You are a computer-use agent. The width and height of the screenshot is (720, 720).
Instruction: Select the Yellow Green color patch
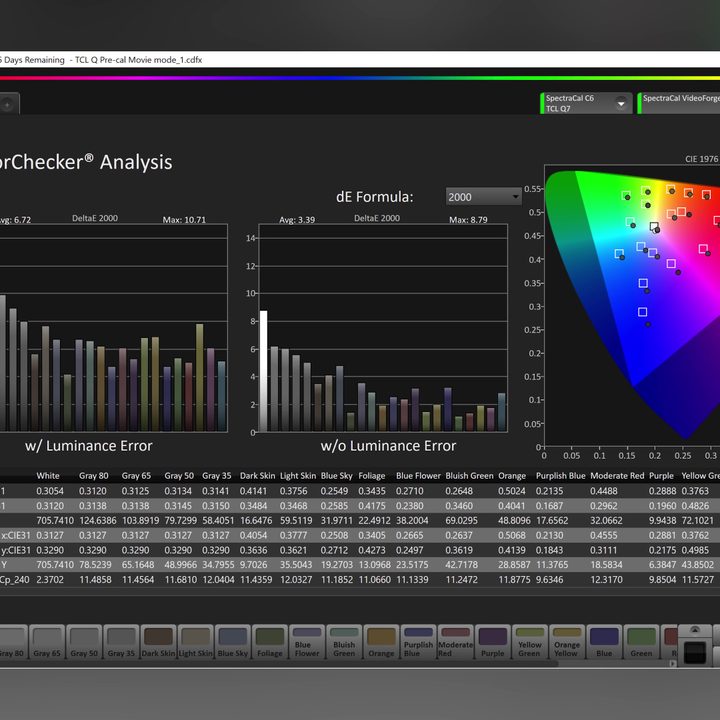530,641
